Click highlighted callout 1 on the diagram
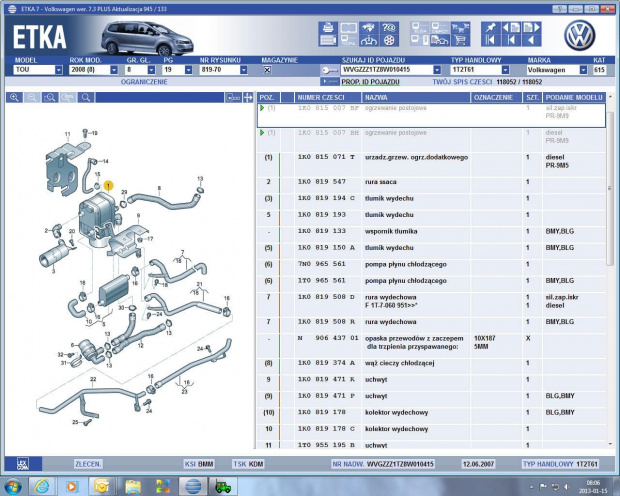Screen dimensions: 620x496 [x=108, y=185]
